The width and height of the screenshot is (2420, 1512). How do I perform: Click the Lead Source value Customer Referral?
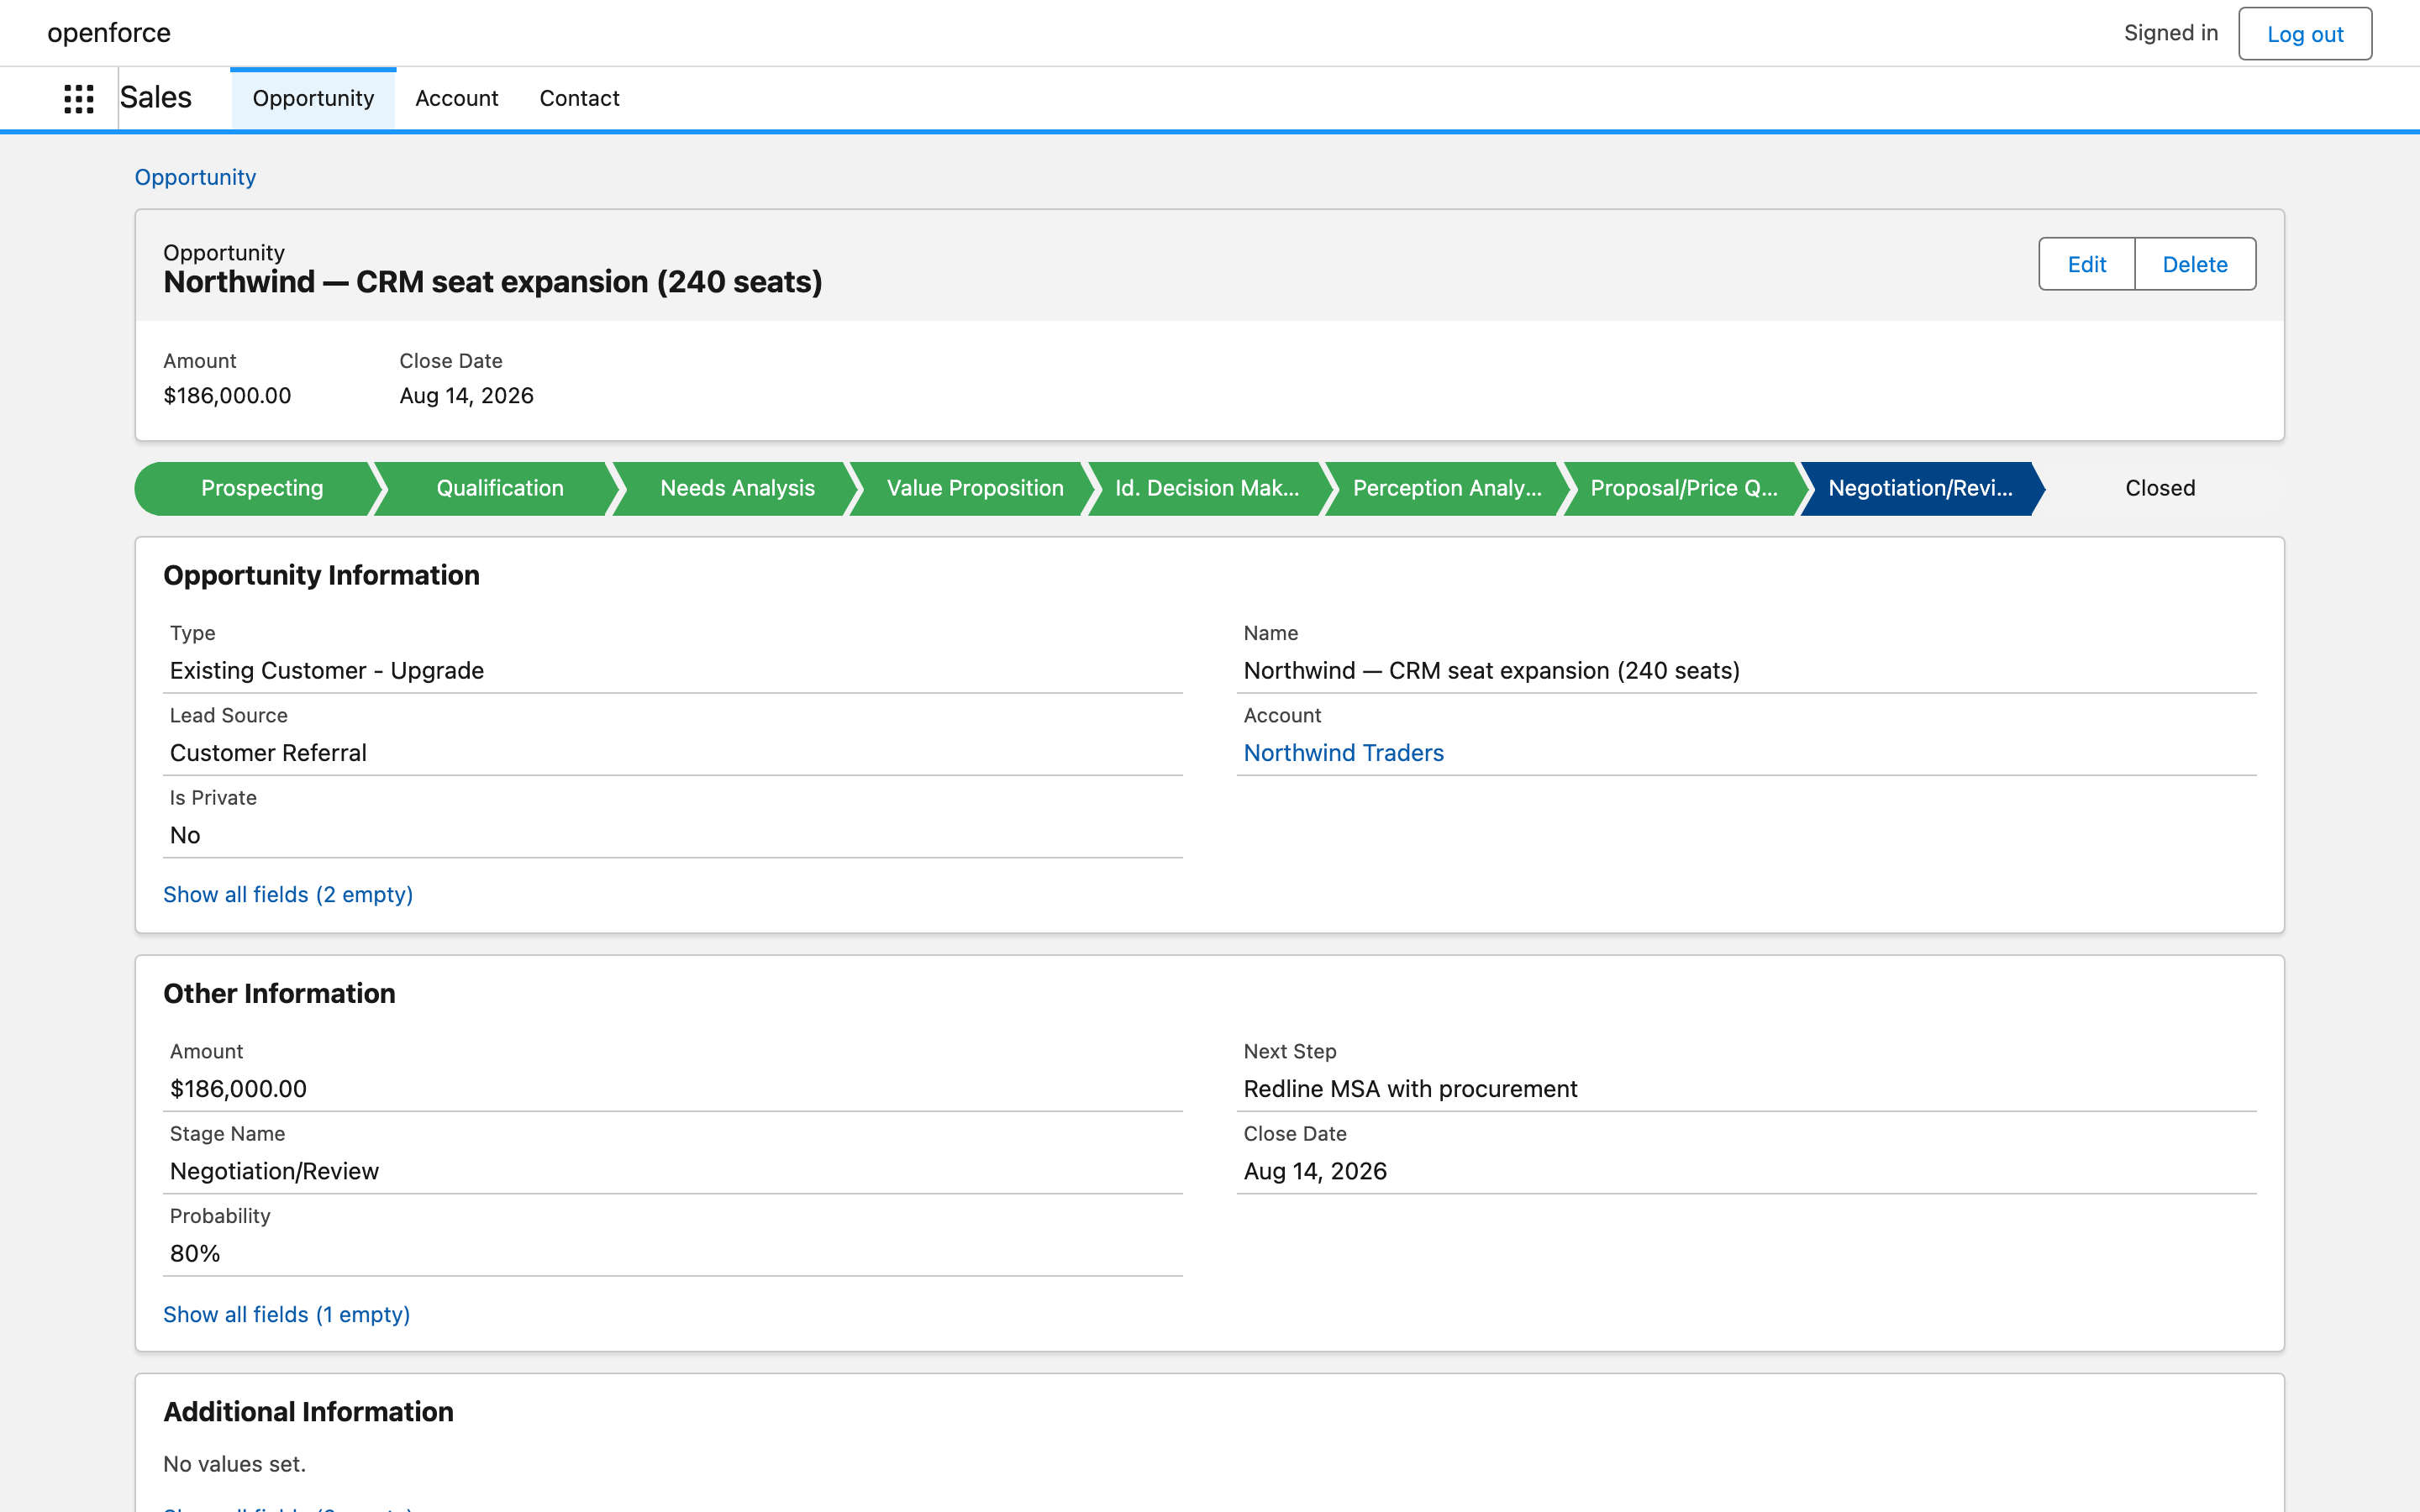click(x=268, y=753)
